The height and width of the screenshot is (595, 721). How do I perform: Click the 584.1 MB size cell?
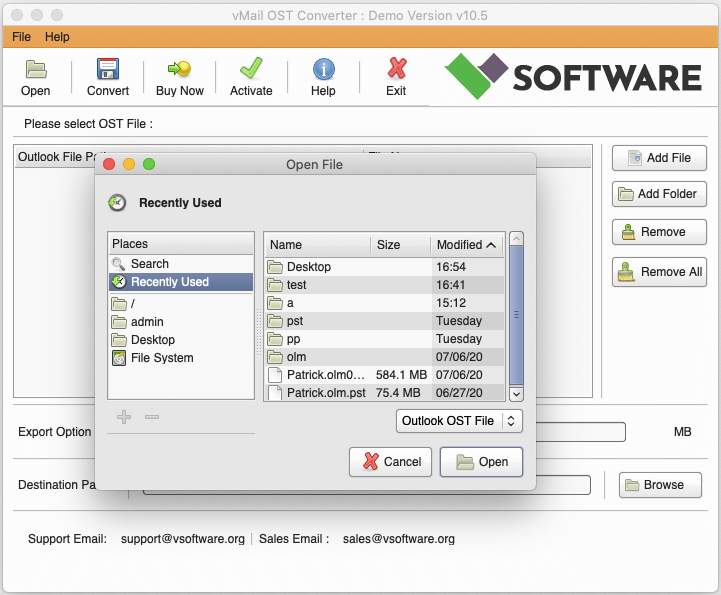point(401,375)
